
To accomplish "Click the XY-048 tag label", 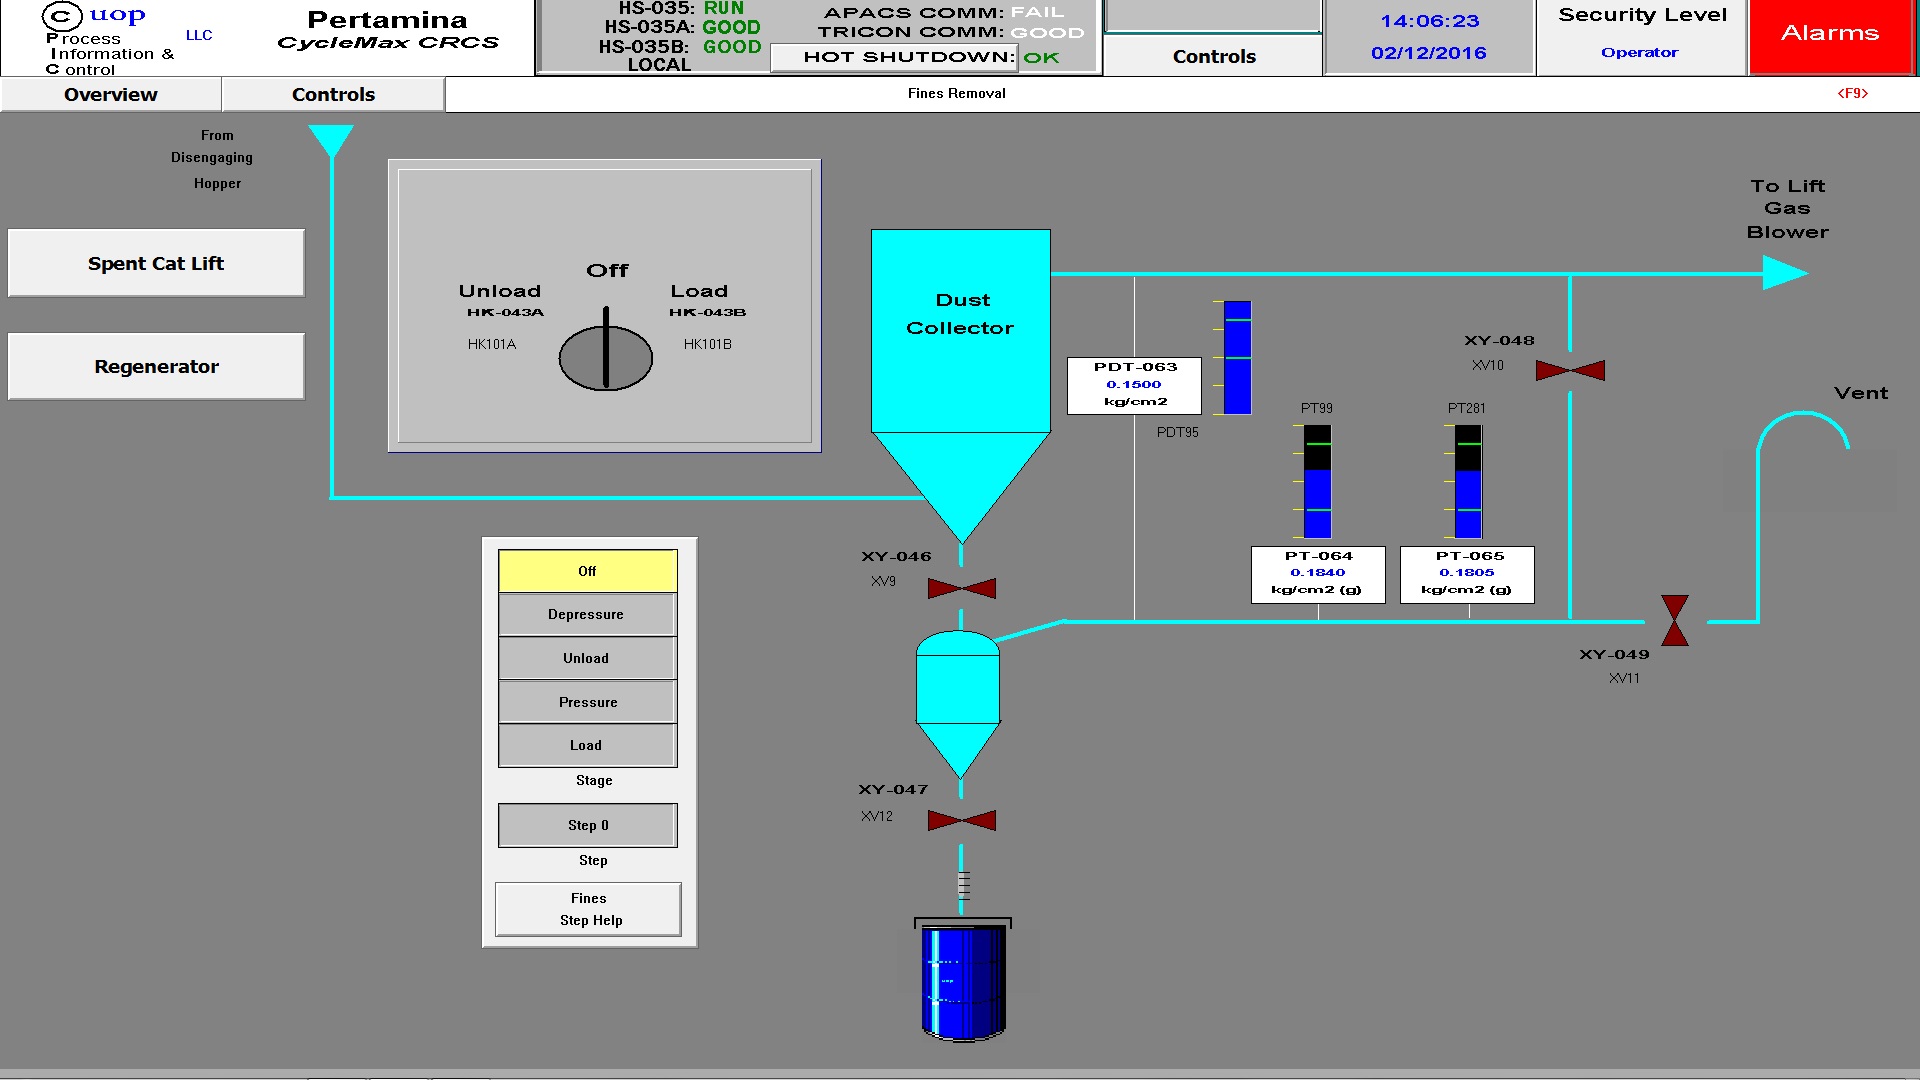I will click(x=1499, y=341).
